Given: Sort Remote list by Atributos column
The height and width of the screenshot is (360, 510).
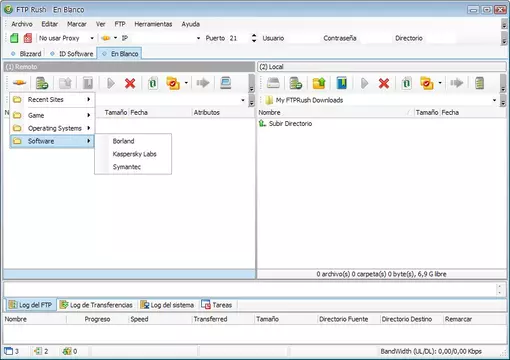Looking at the screenshot, I should [223, 113].
